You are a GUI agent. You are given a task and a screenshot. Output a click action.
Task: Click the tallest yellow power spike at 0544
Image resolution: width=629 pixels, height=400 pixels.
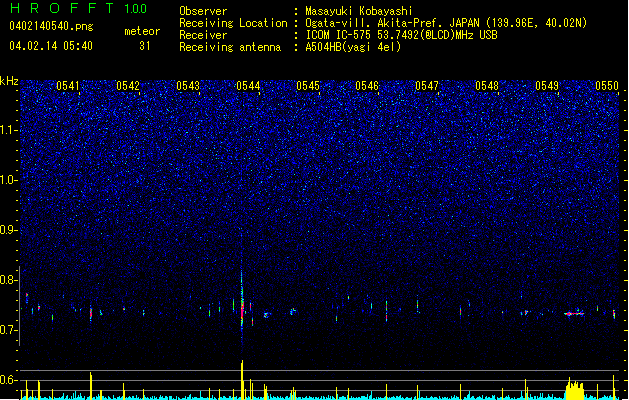coord(242,379)
